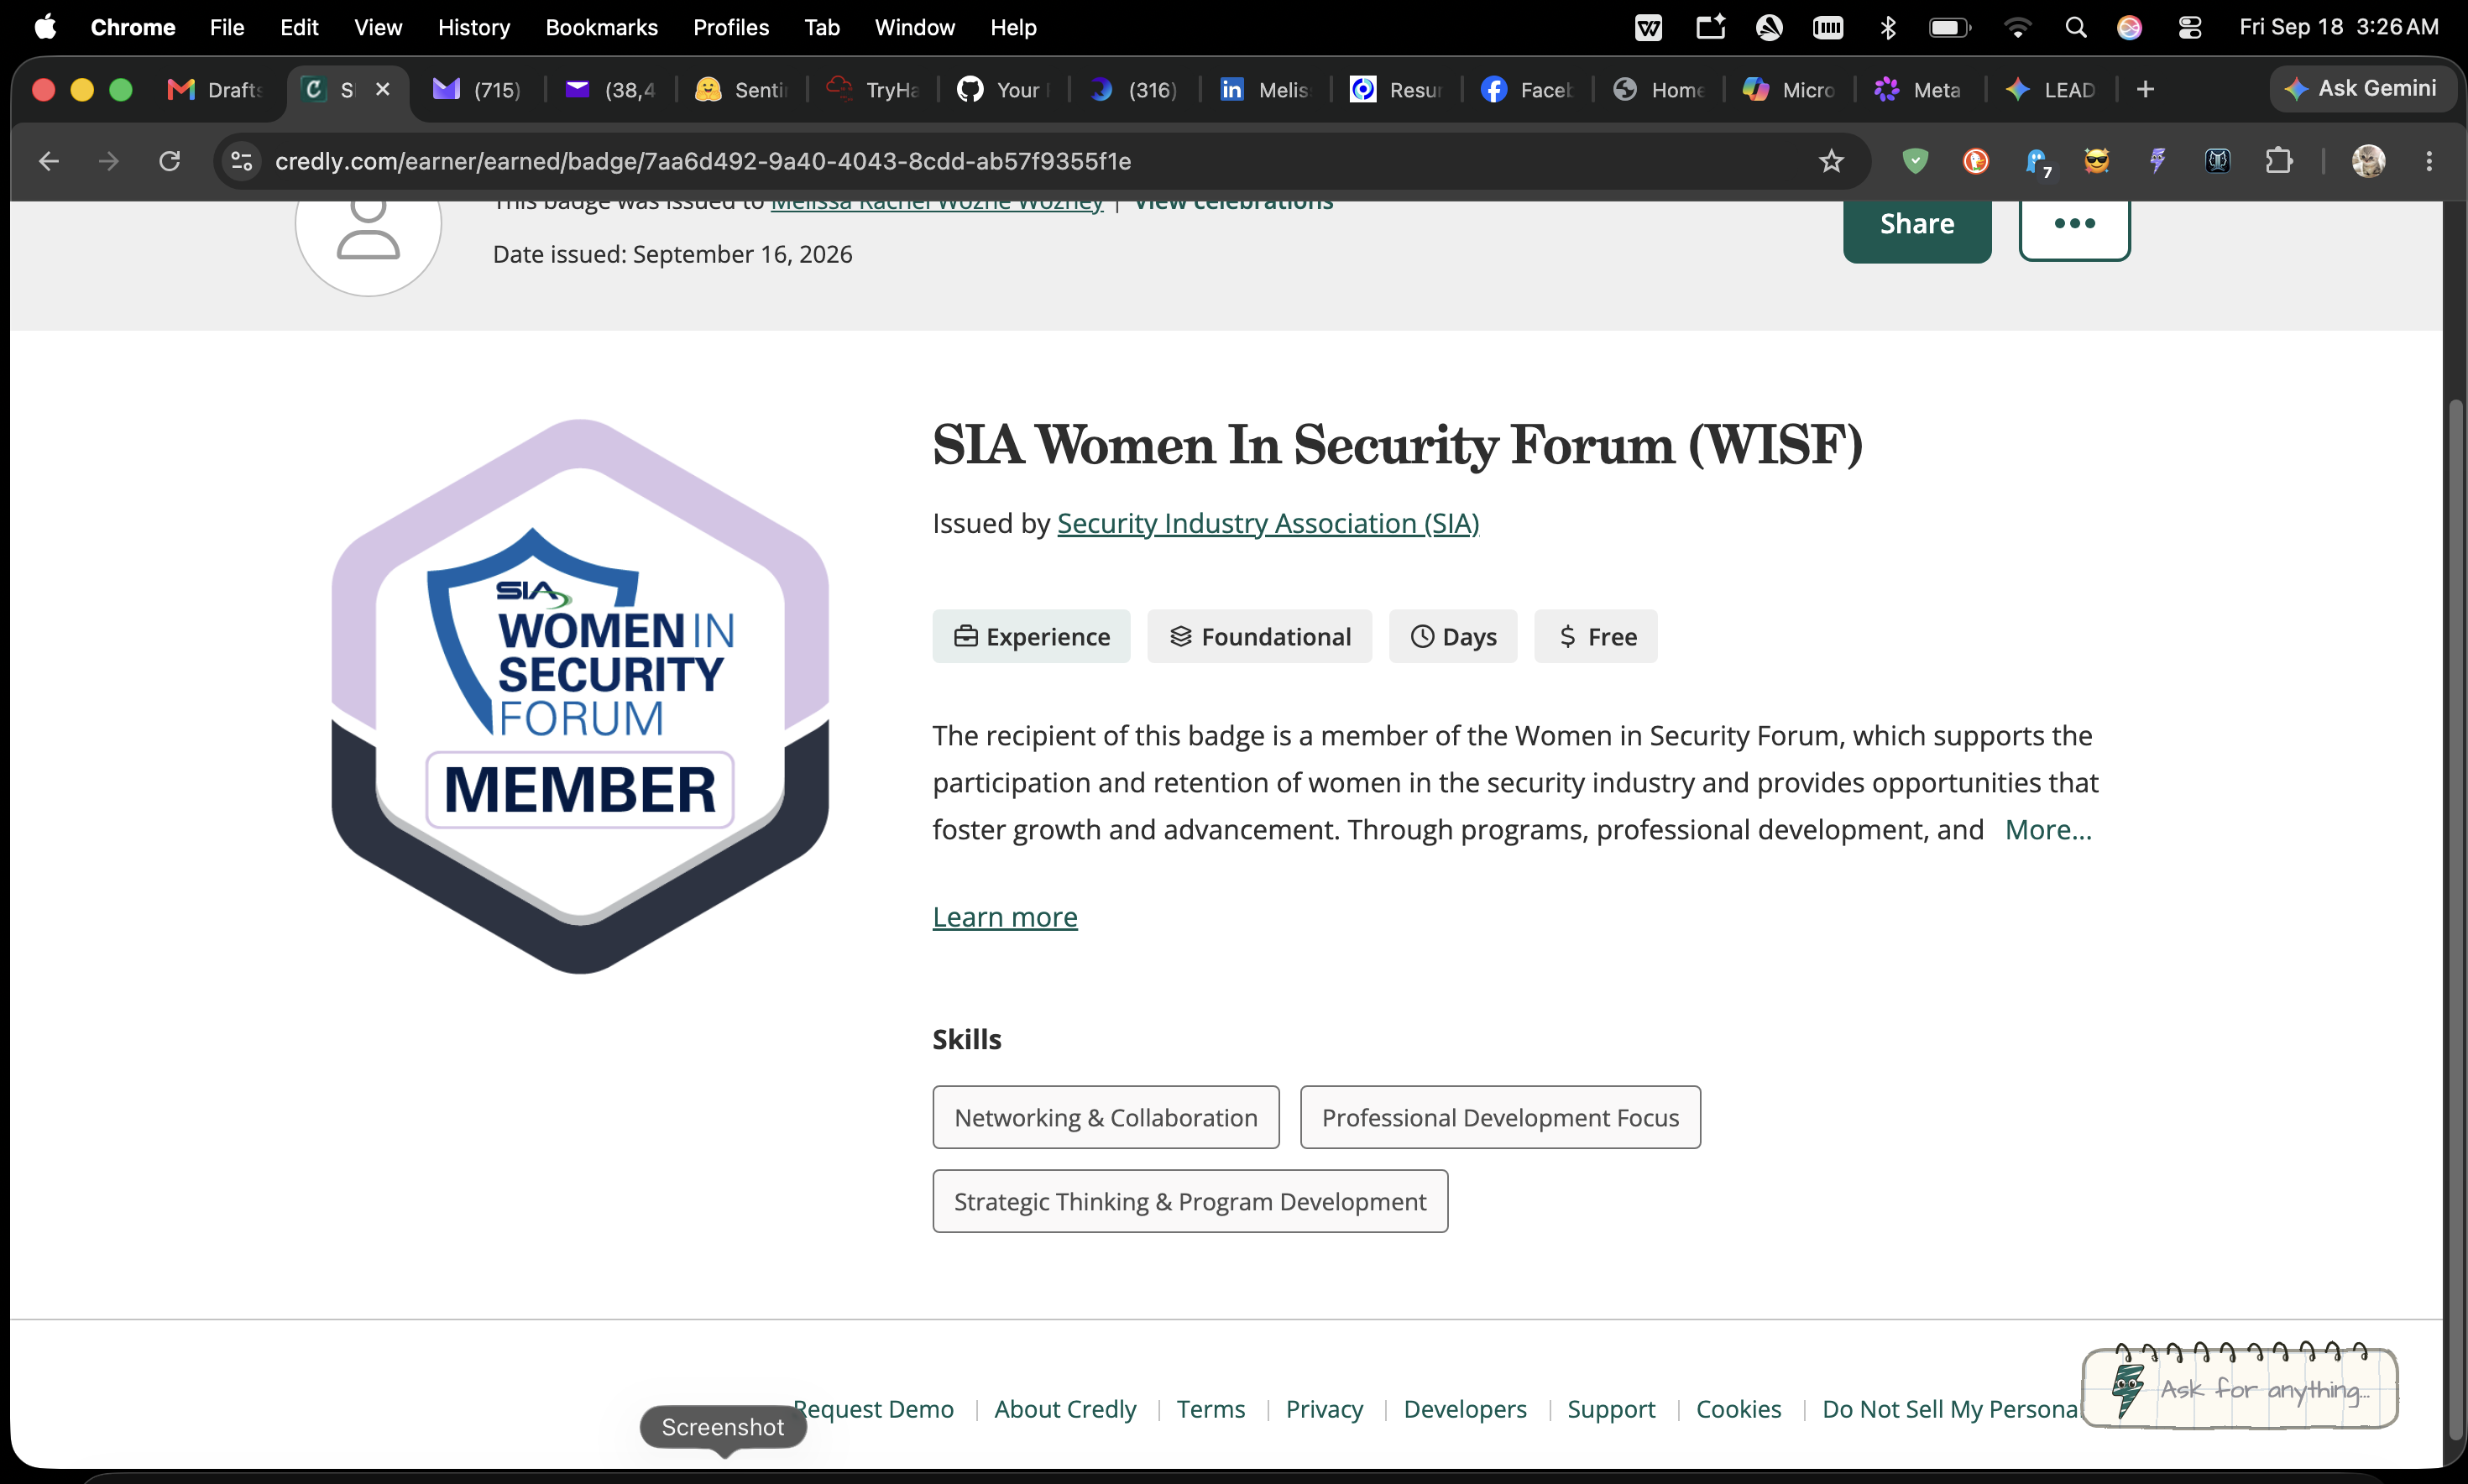Switch to the LinkedIn Melis tab
Viewport: 2468px width, 1484px height.
click(x=1265, y=90)
